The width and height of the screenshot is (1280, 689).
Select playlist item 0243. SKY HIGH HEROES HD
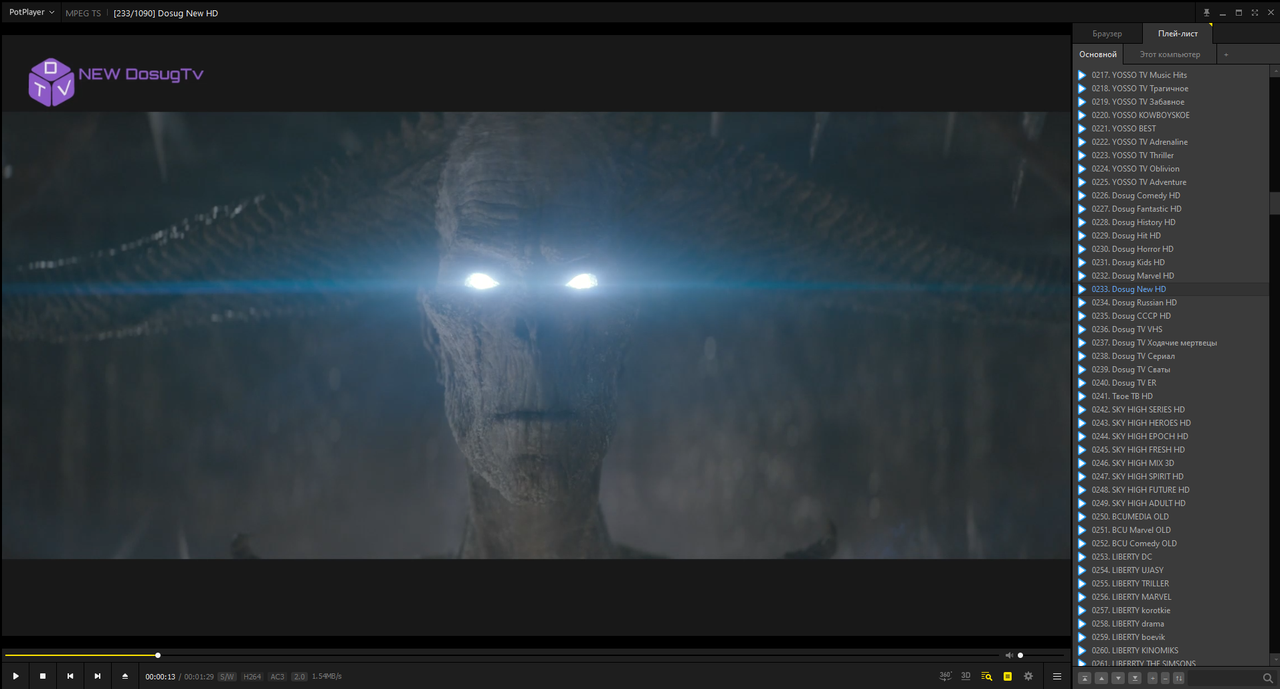click(x=1172, y=423)
